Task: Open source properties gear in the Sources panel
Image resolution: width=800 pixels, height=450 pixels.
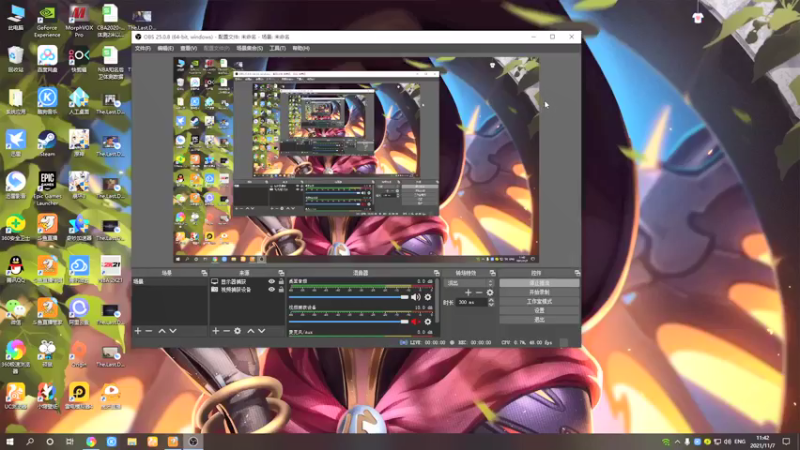Action: coord(238,331)
